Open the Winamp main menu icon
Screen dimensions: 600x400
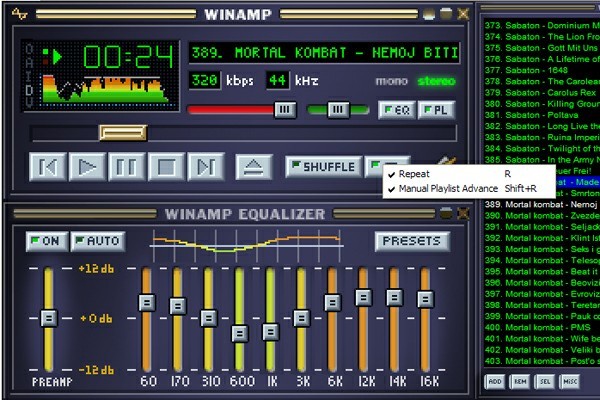(20, 14)
